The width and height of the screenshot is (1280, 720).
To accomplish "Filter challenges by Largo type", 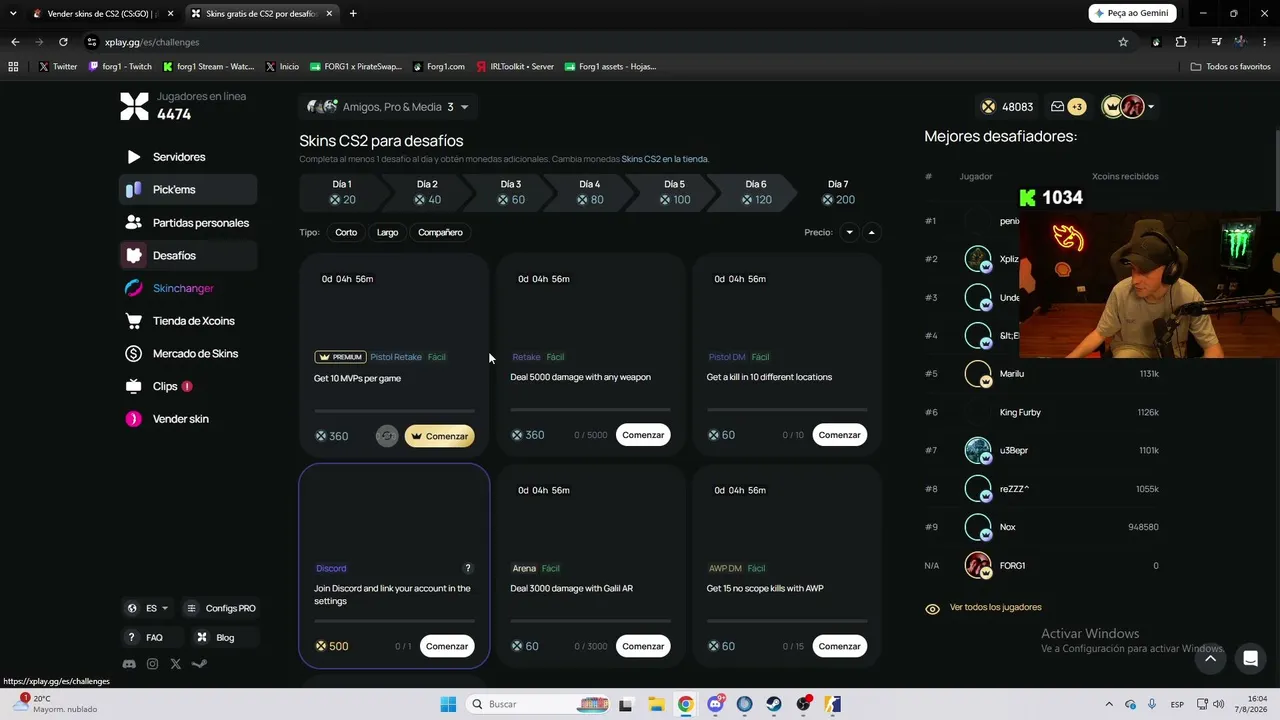I will tap(388, 232).
